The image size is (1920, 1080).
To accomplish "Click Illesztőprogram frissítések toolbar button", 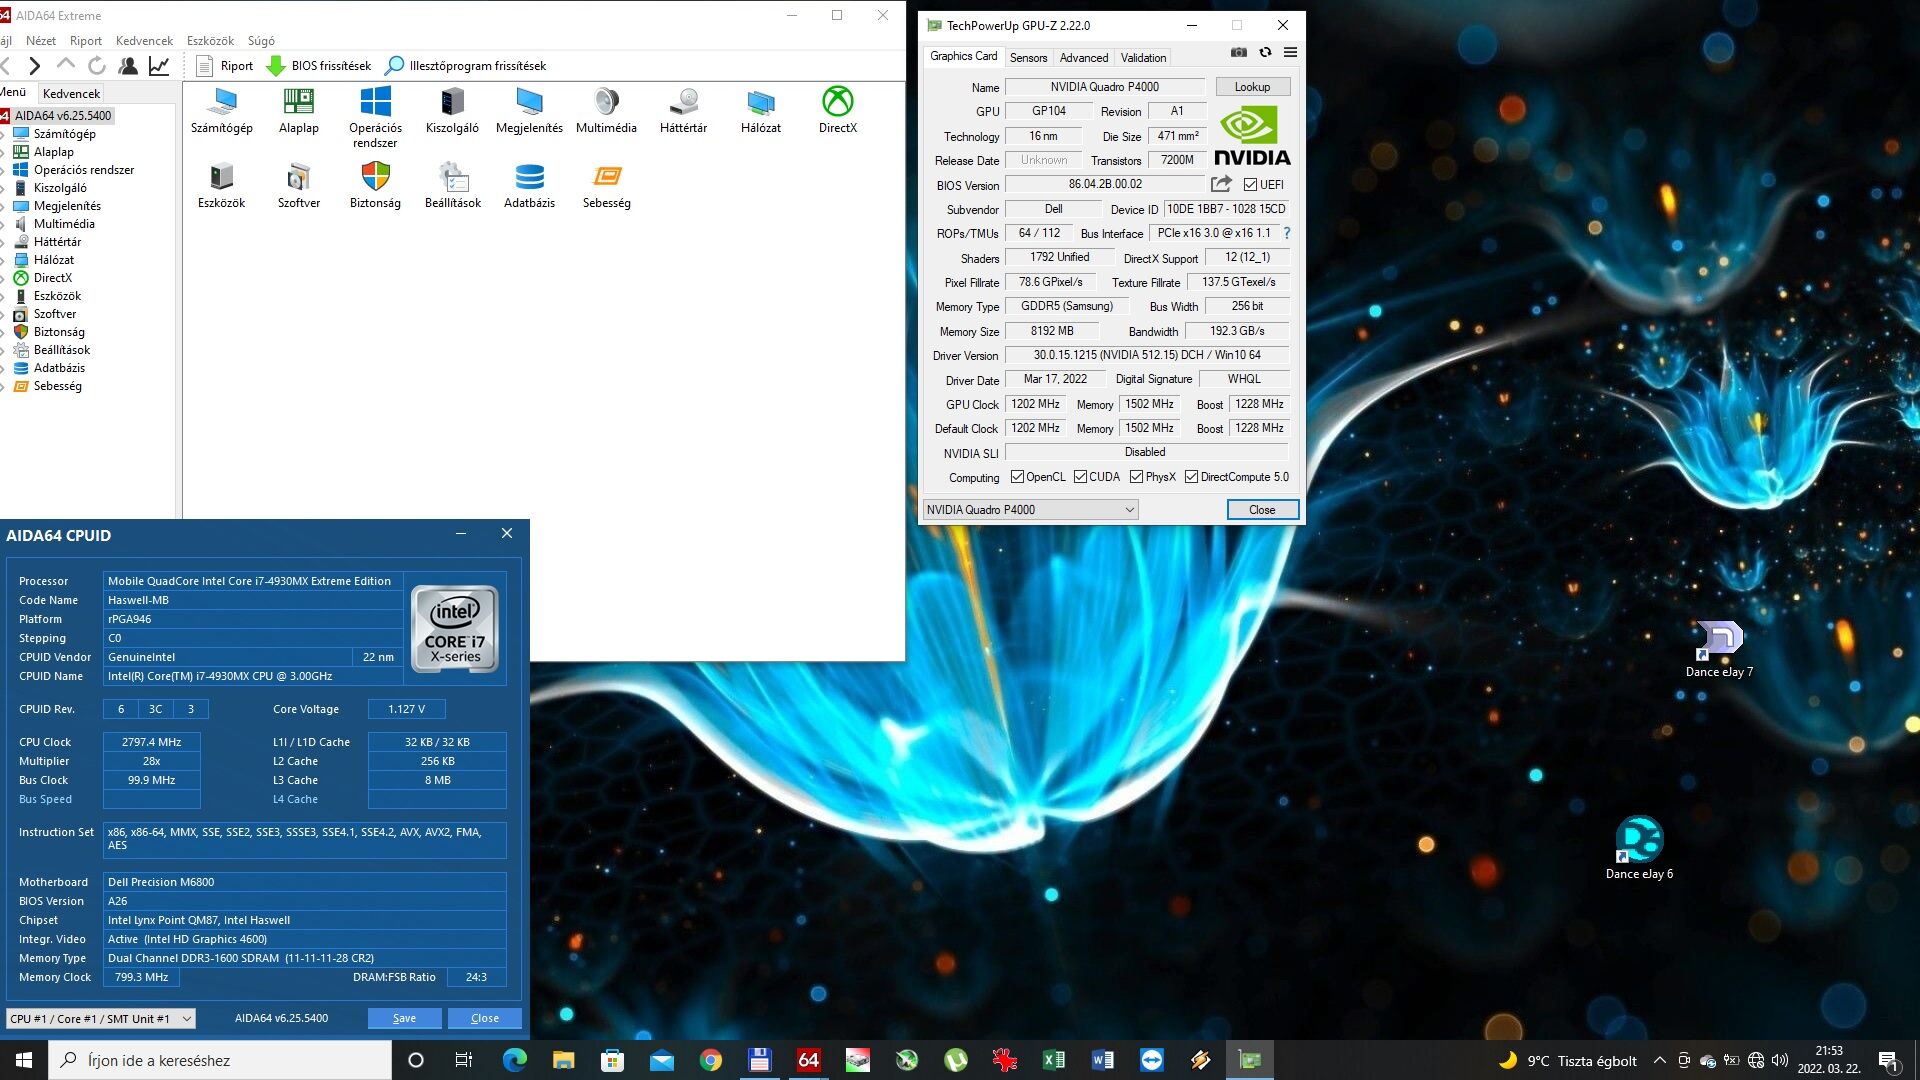I will coord(465,66).
